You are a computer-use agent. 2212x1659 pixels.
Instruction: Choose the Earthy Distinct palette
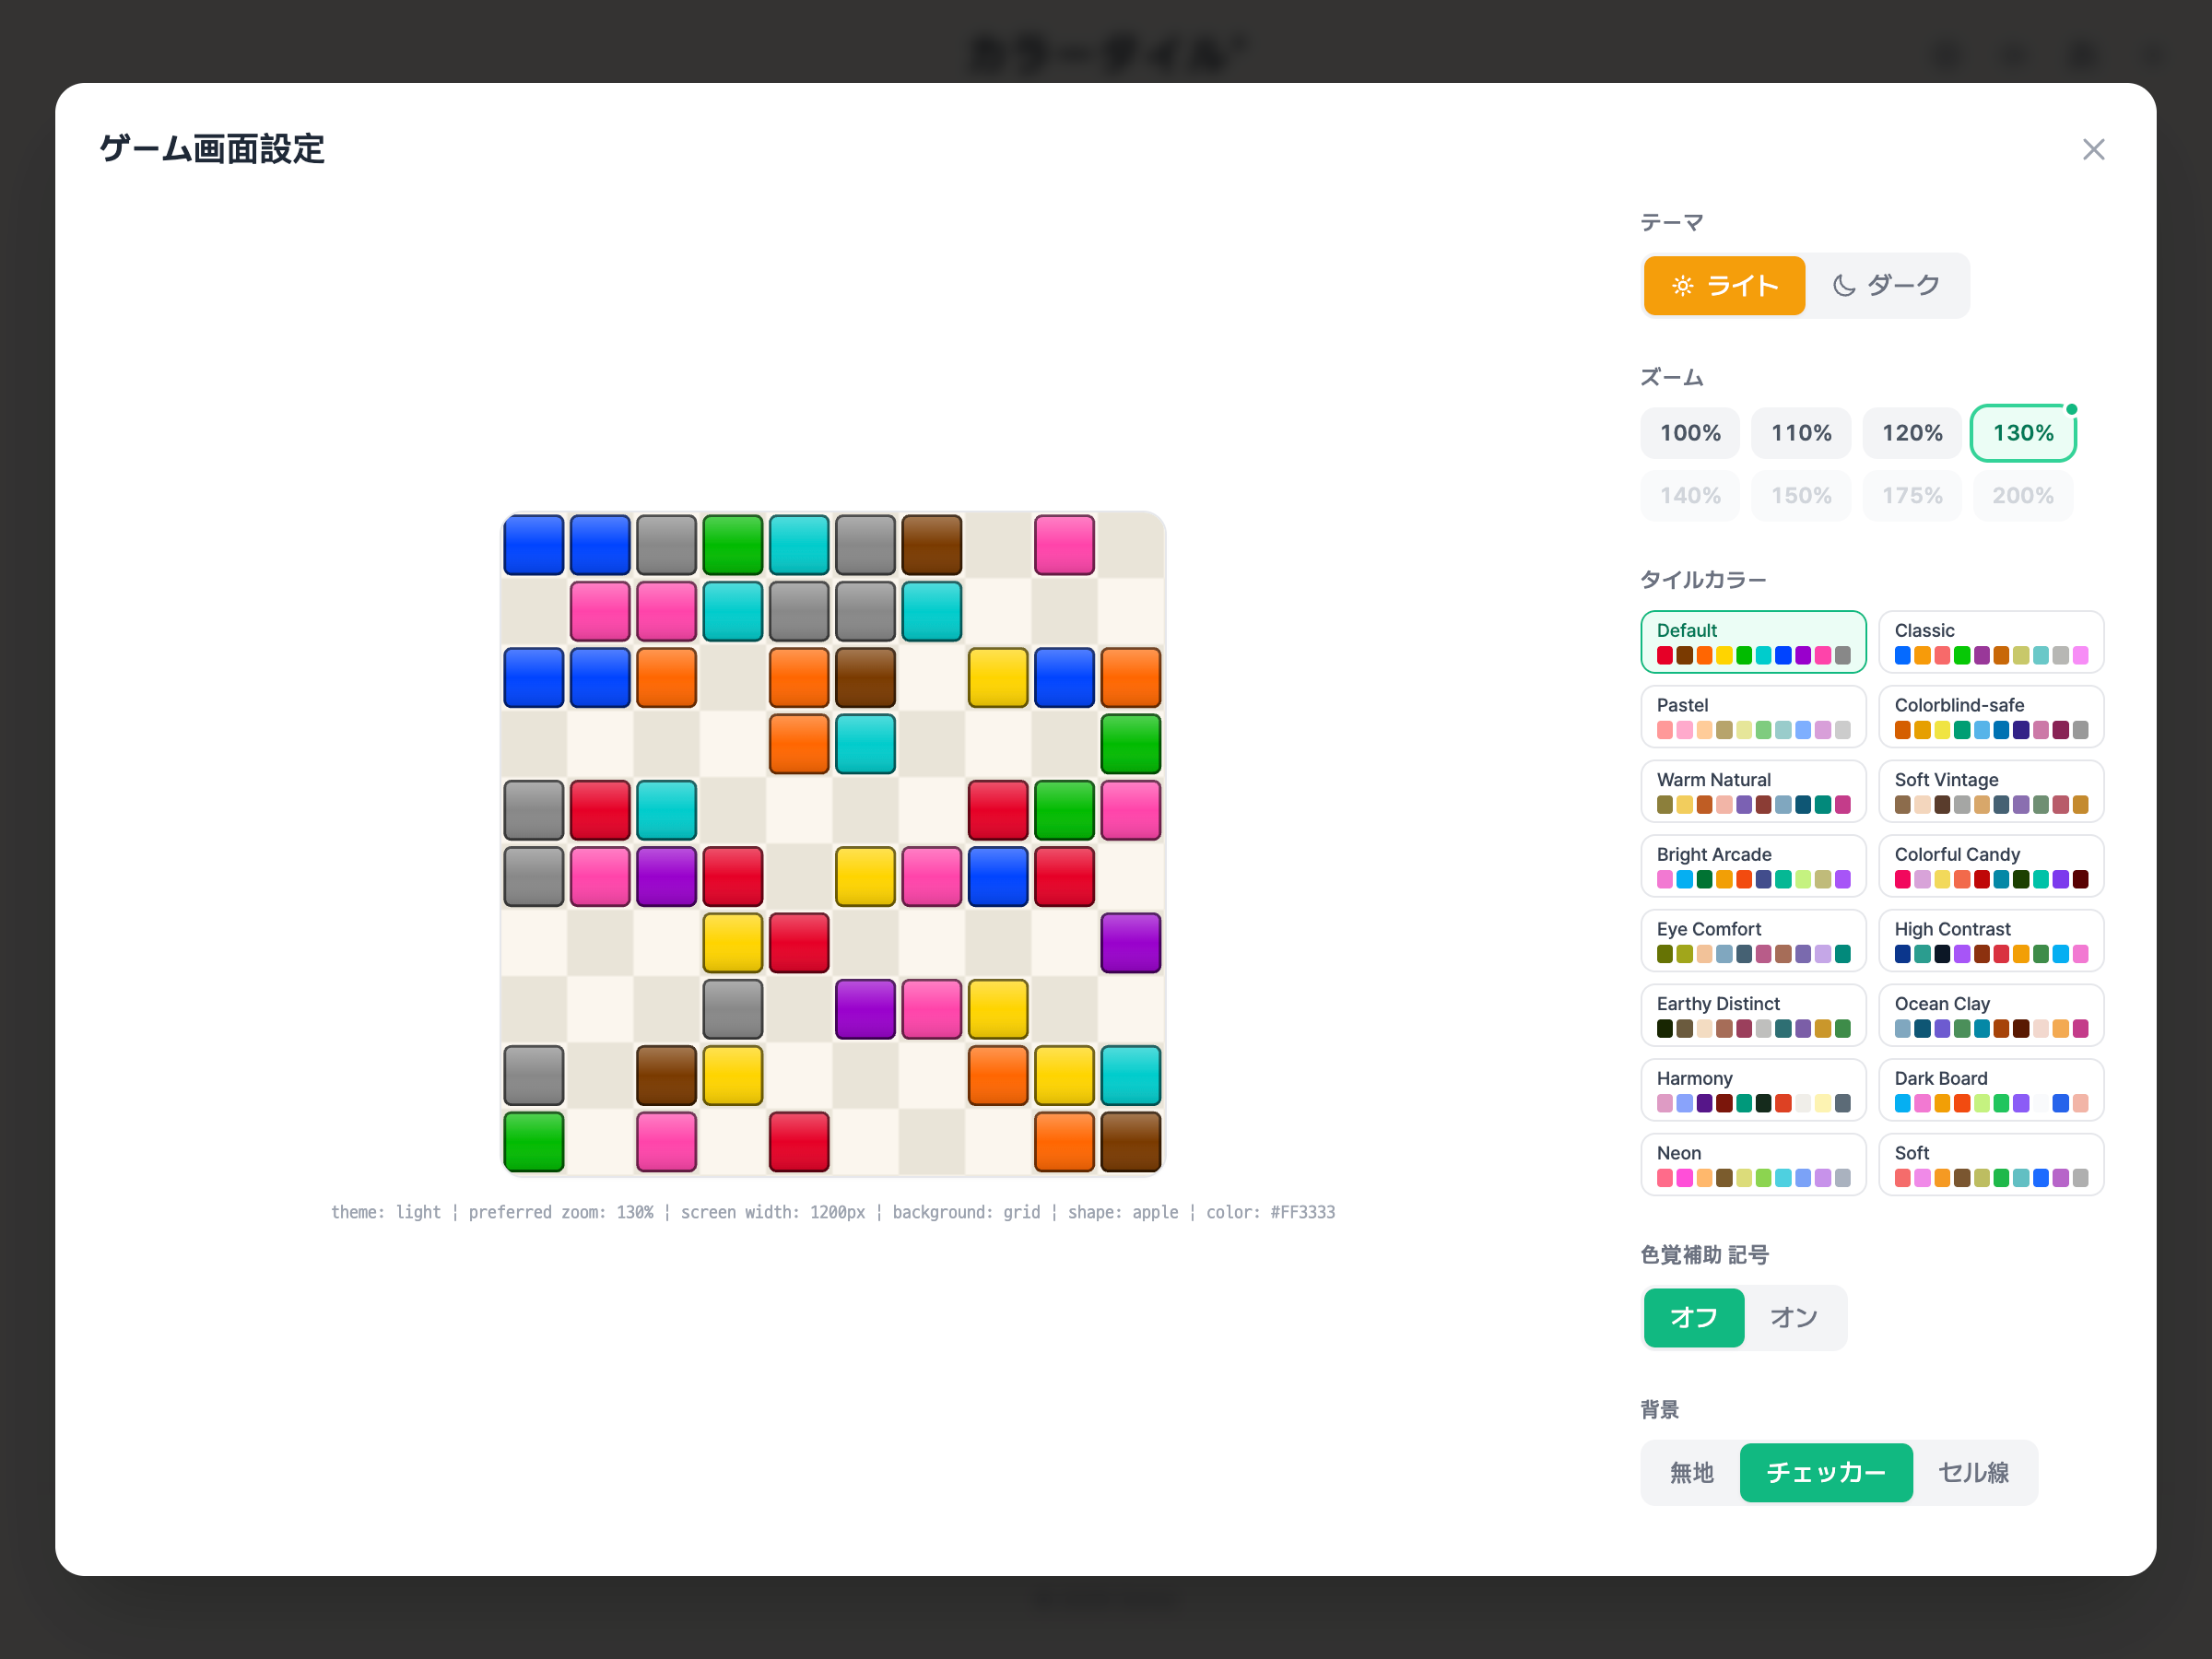[1753, 1015]
